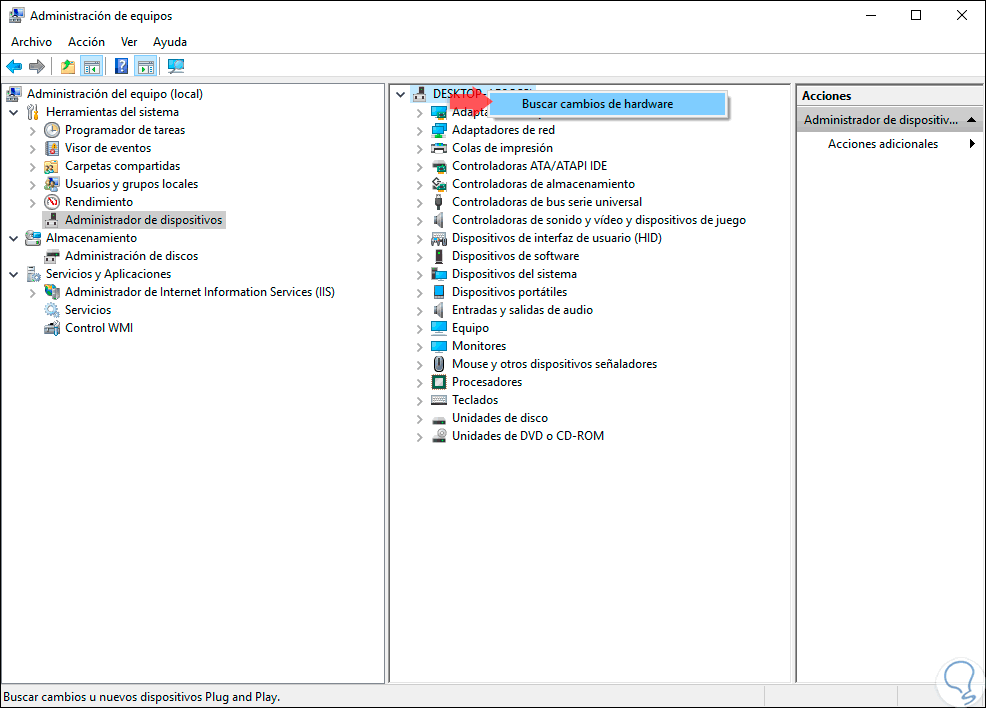
Task: Click the Administración de discos icon
Action: [x=52, y=257]
